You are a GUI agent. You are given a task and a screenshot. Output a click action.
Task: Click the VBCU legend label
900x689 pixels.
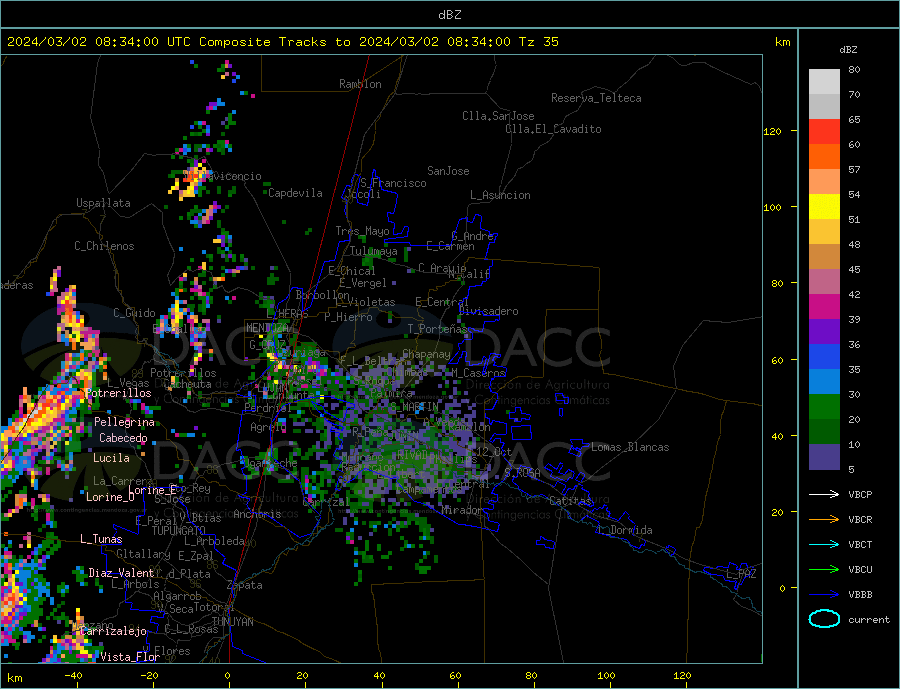pos(860,569)
